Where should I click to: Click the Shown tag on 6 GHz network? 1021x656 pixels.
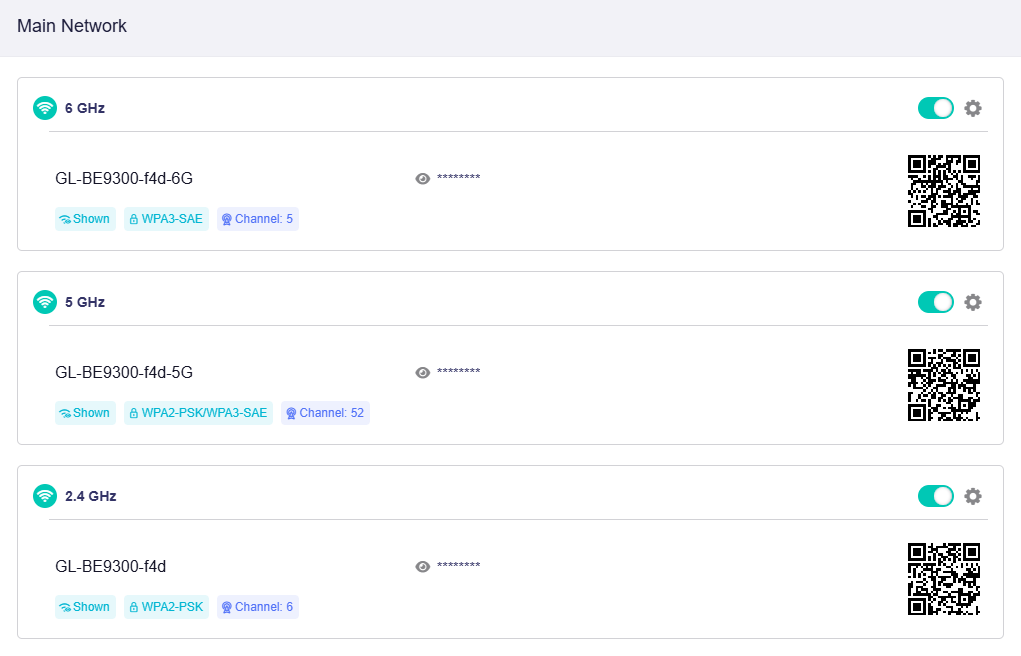85,219
